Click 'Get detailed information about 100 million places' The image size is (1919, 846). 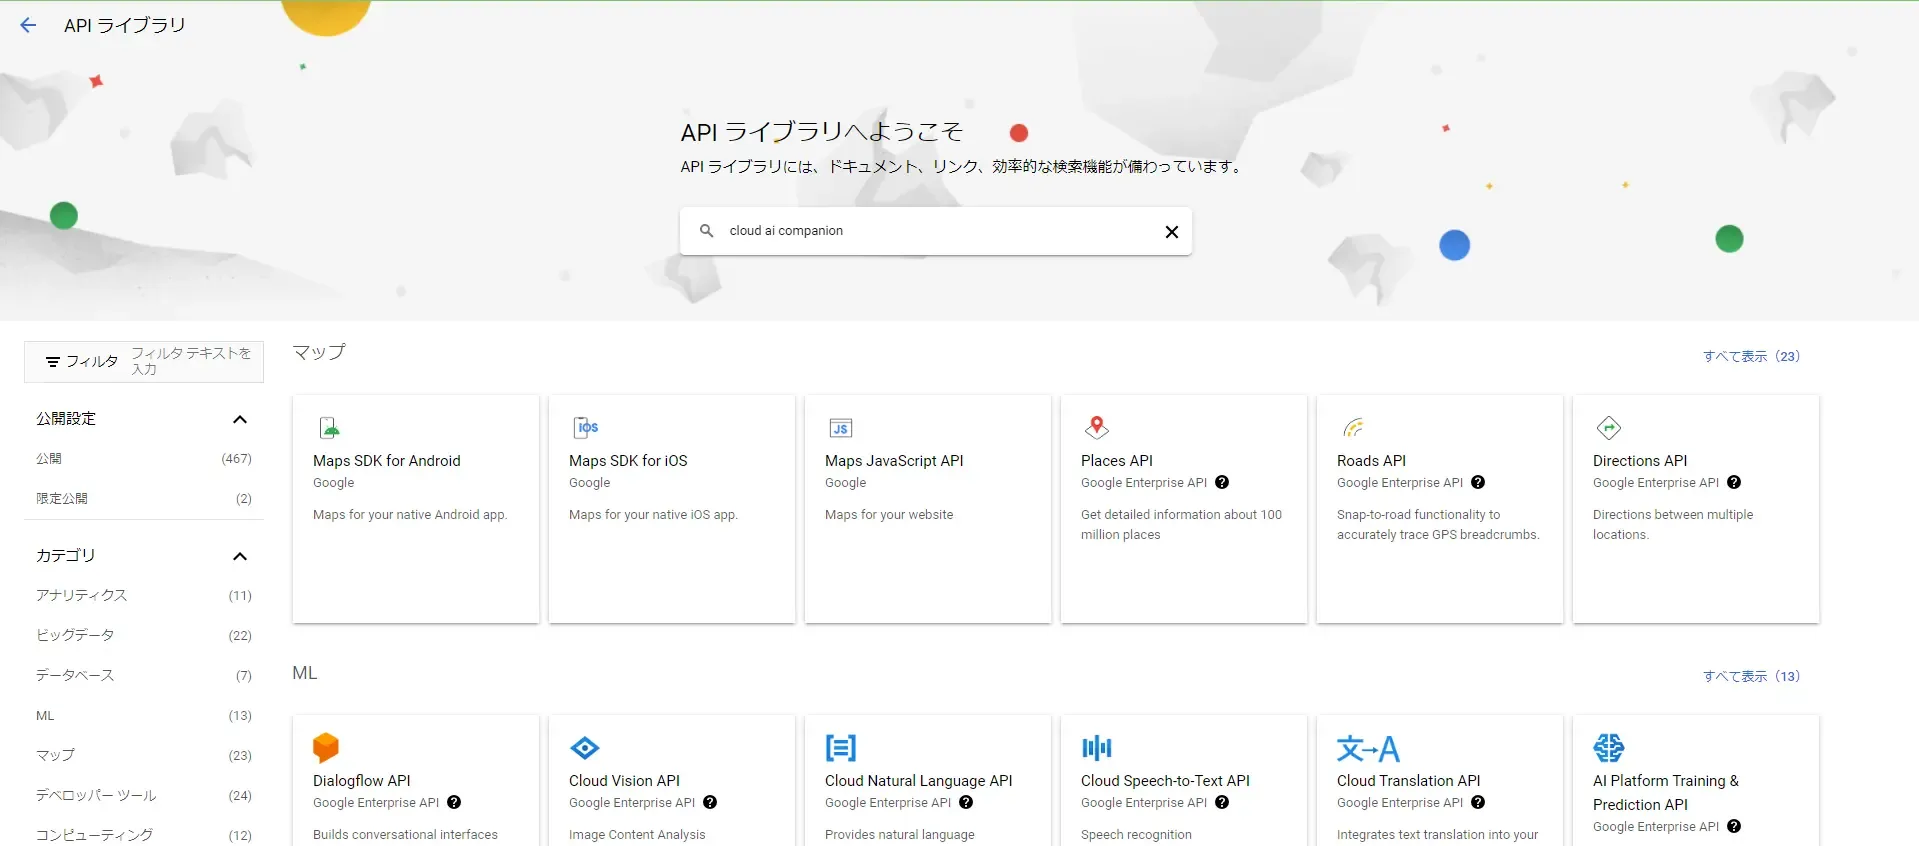point(1181,525)
